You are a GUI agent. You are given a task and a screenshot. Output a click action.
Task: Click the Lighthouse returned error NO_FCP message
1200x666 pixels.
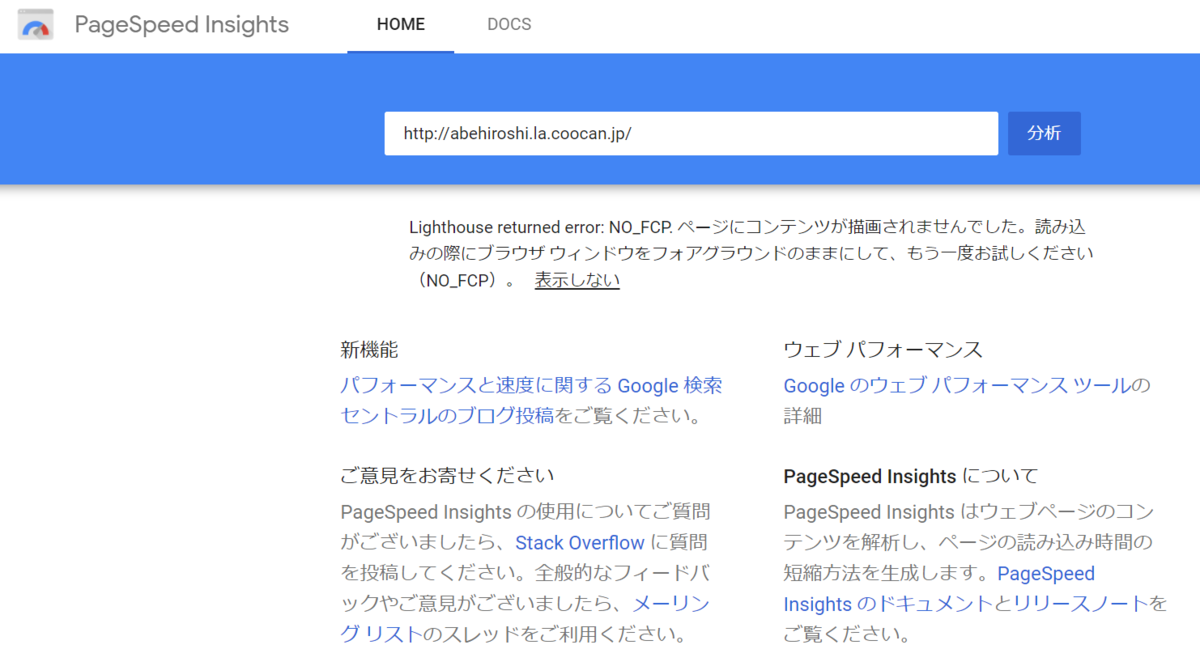click(x=750, y=254)
